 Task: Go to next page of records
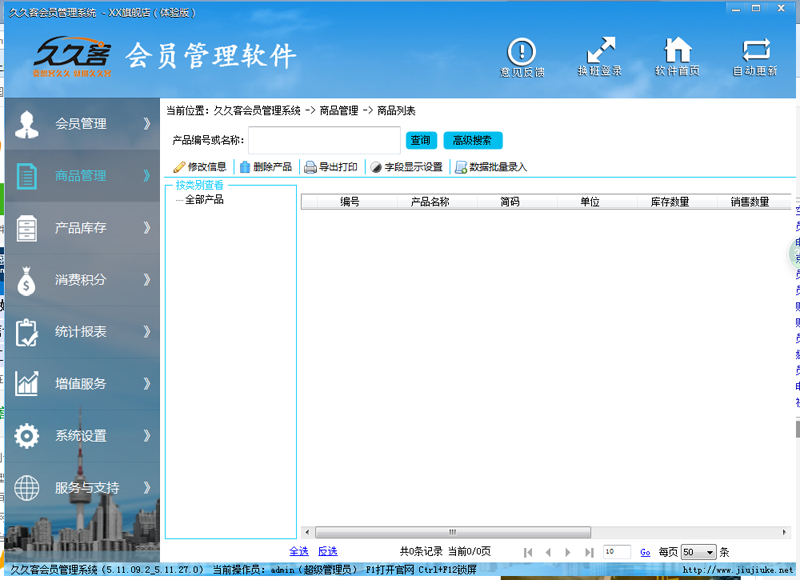click(568, 552)
